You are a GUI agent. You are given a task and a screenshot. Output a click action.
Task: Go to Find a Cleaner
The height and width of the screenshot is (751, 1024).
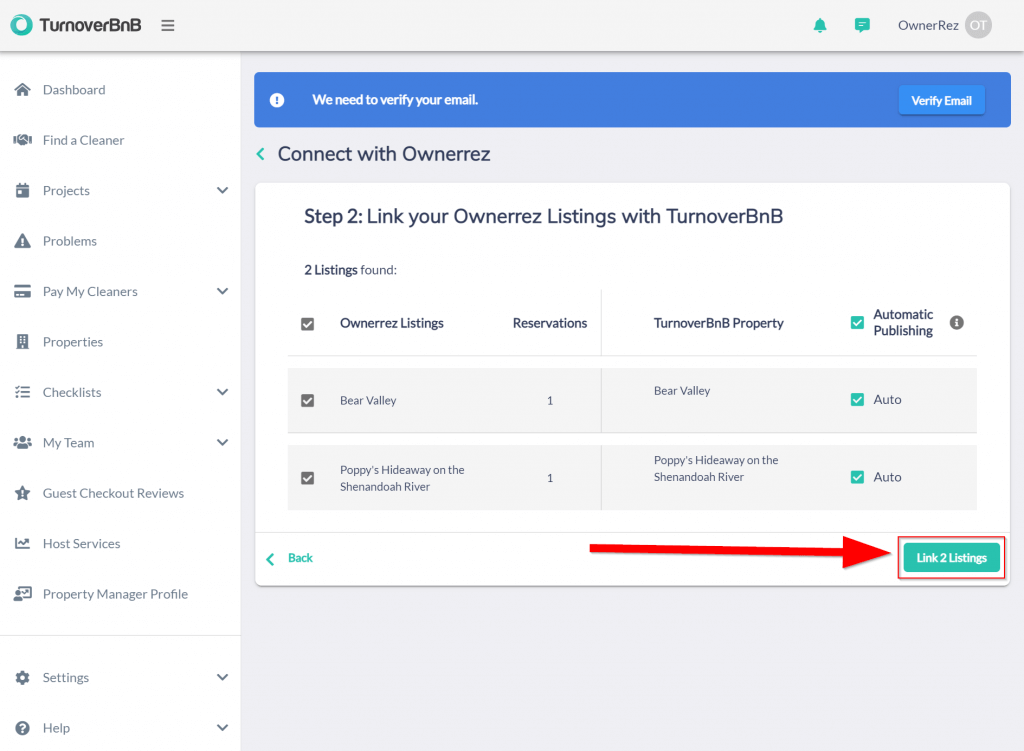84,140
